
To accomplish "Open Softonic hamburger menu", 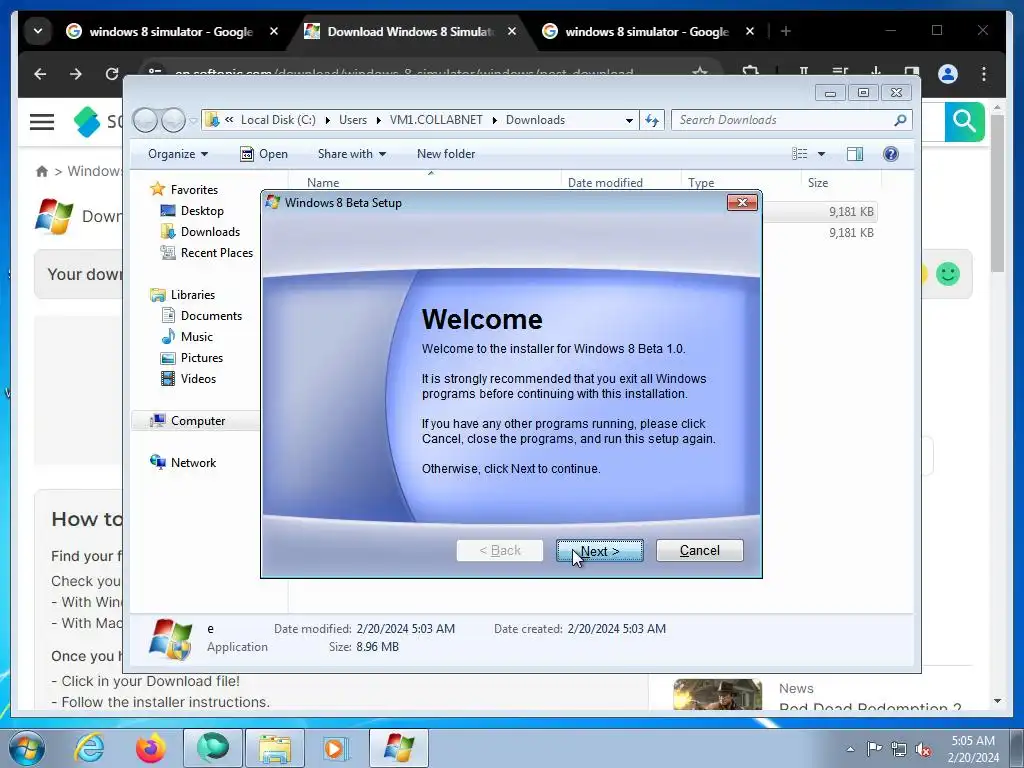I will (42, 121).
